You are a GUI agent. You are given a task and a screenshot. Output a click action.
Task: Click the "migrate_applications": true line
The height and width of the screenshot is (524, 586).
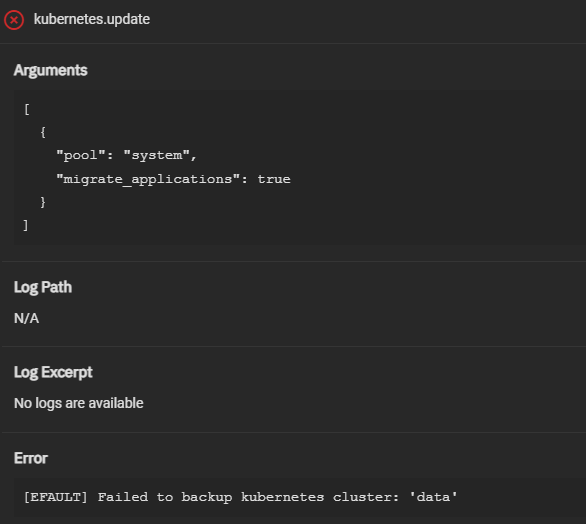click(173, 179)
